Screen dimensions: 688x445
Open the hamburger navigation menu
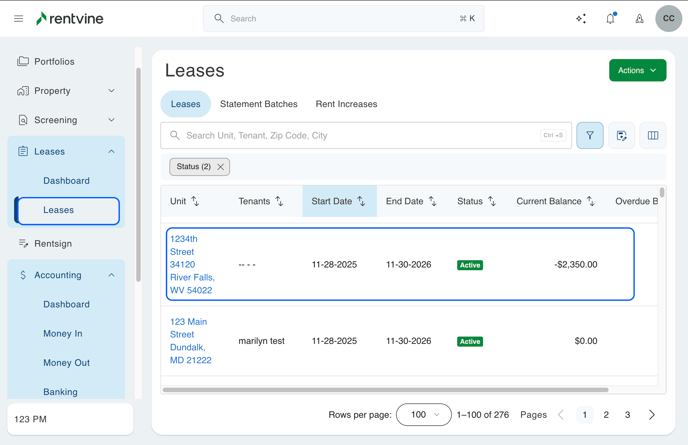pos(18,18)
